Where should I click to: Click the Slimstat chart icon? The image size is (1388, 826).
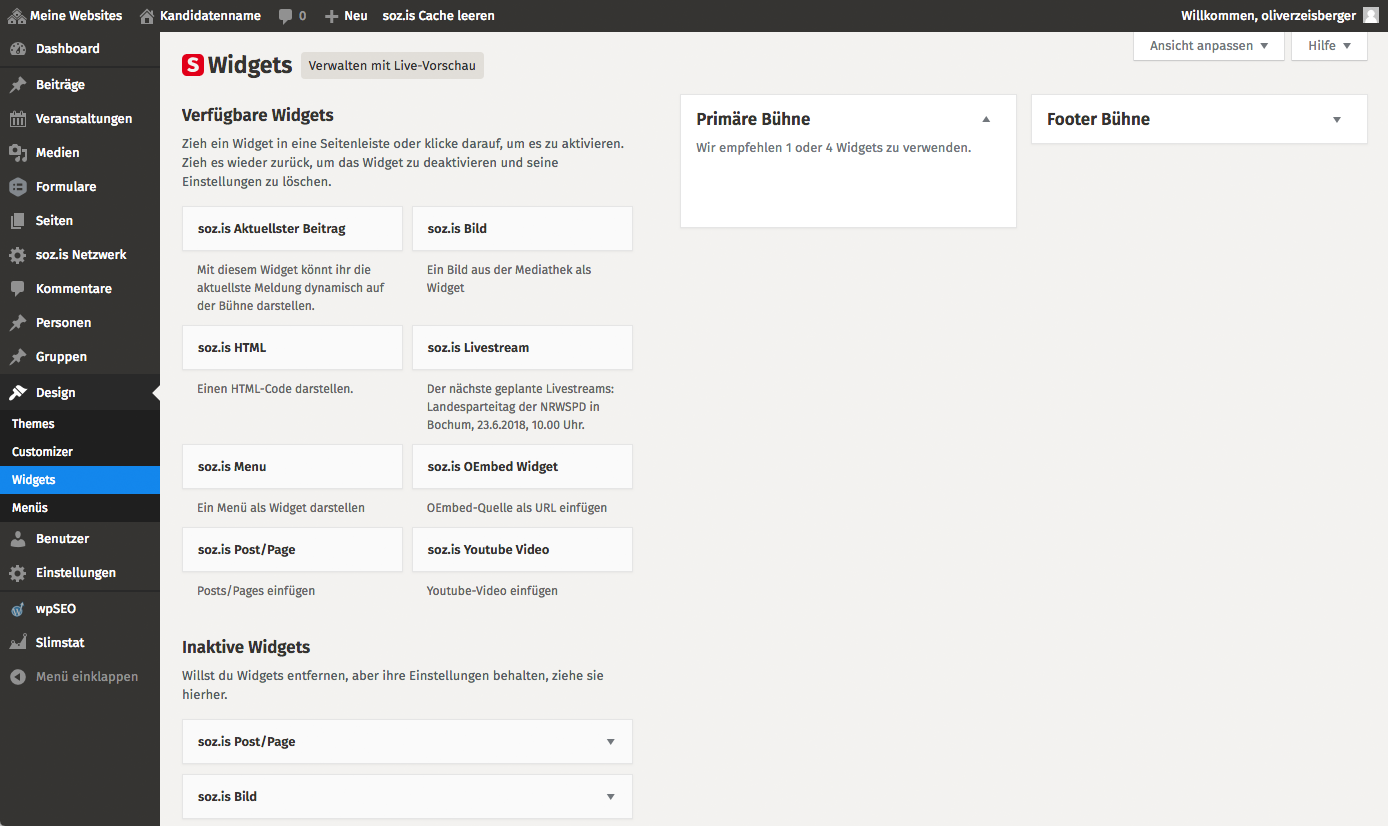tap(18, 643)
